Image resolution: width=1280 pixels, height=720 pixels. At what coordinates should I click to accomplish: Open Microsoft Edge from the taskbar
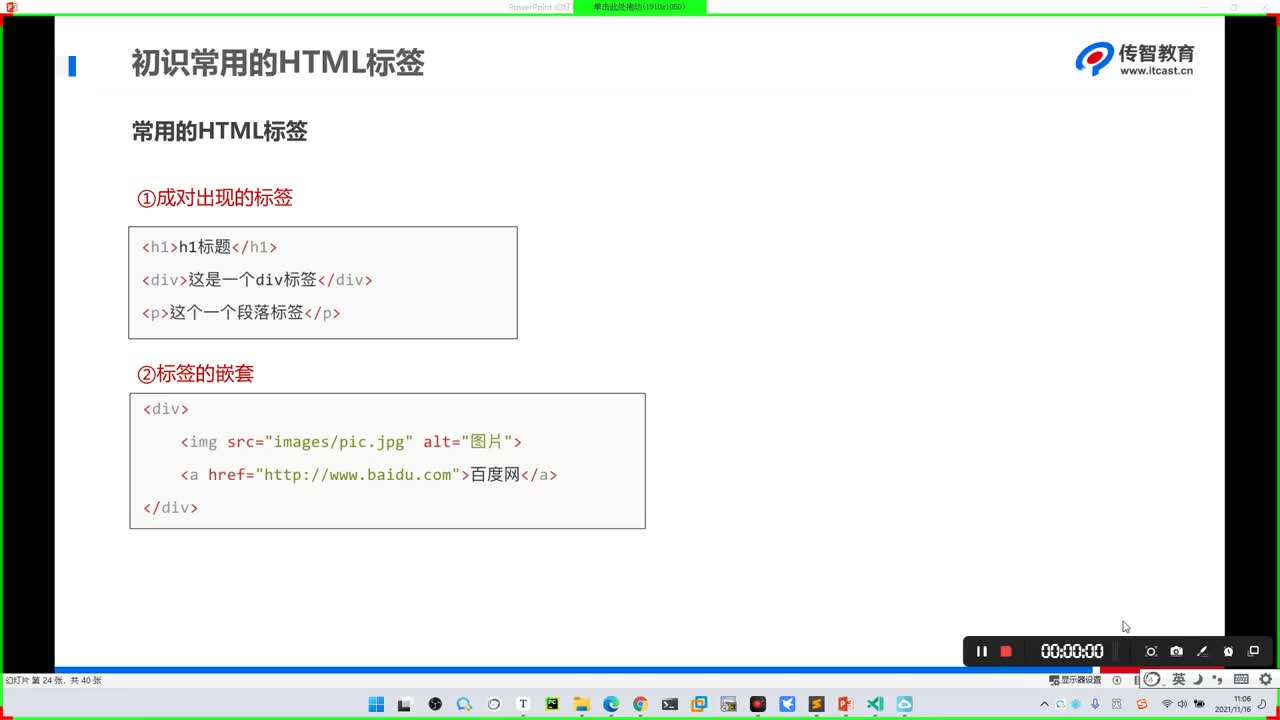coord(611,704)
